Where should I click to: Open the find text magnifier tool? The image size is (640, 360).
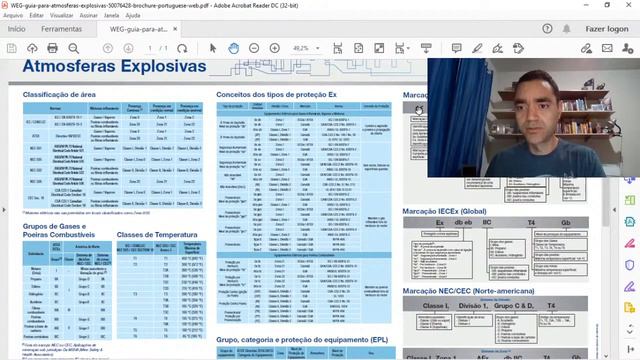click(73, 48)
